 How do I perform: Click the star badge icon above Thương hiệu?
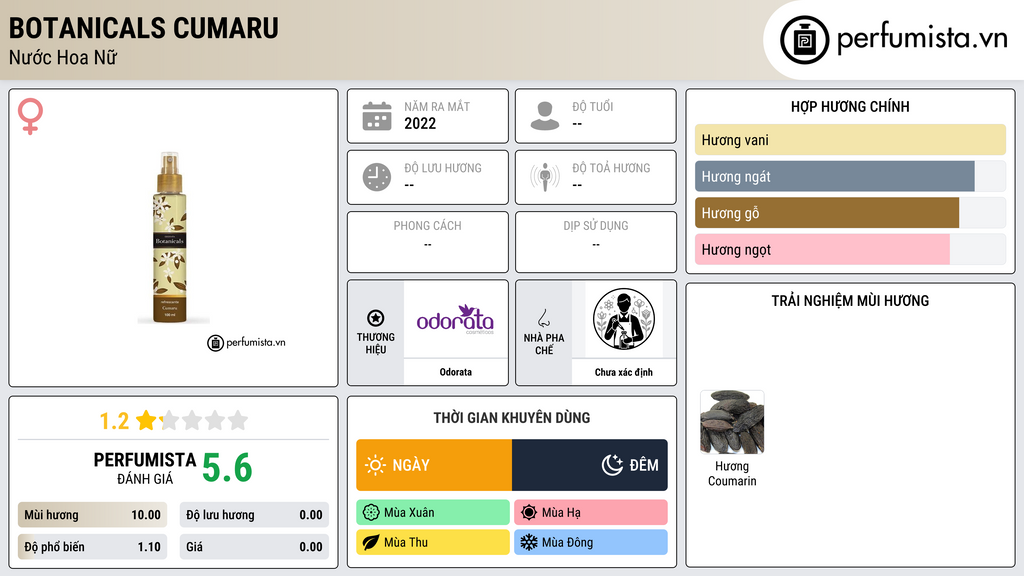click(x=376, y=318)
